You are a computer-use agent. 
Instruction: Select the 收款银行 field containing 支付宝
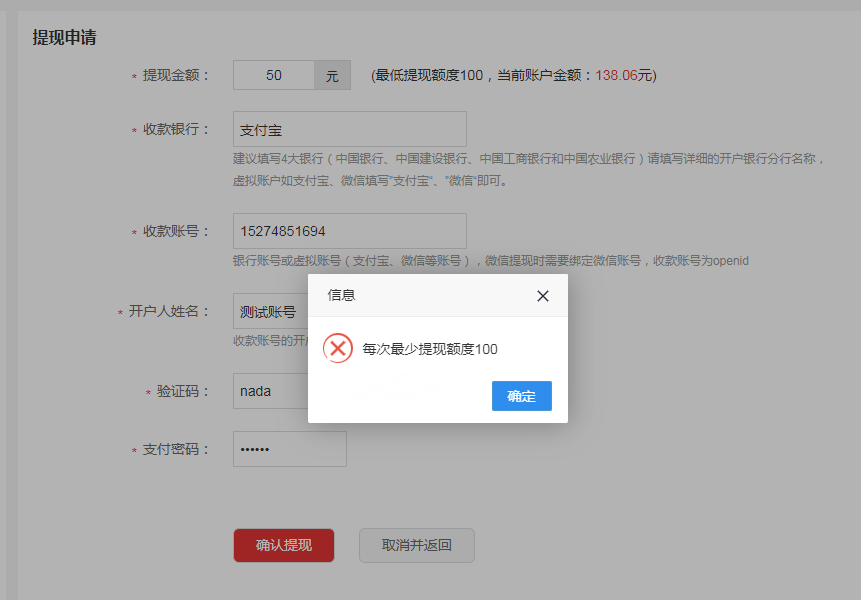[x=349, y=129]
